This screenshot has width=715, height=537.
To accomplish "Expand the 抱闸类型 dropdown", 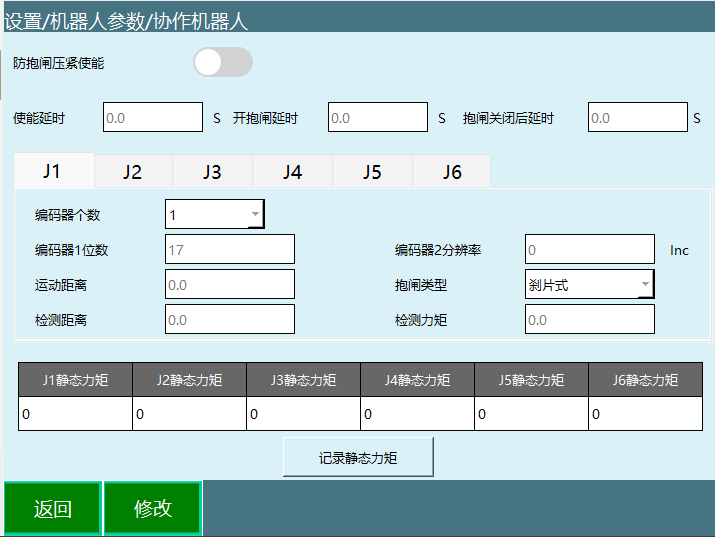I will pyautogui.click(x=589, y=285).
